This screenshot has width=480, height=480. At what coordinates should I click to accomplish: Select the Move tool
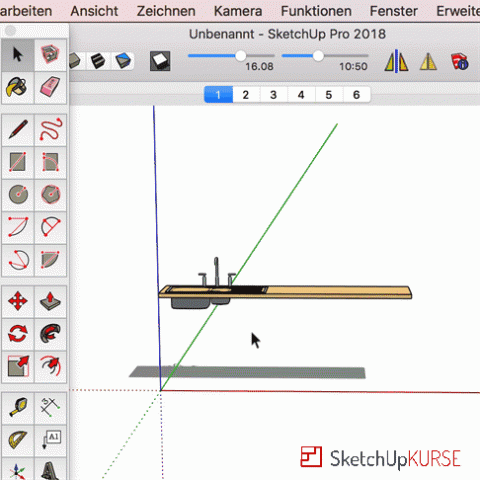click(x=18, y=301)
